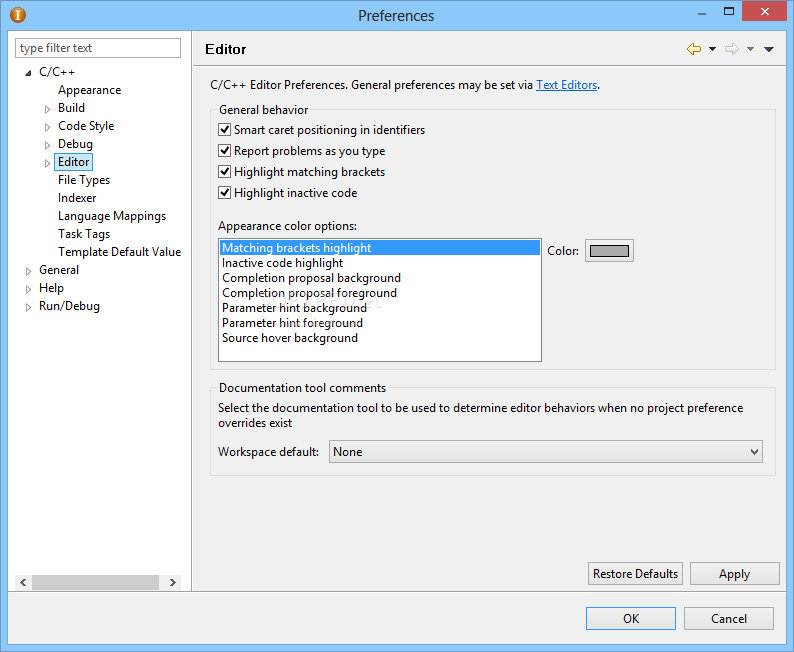Uncheck Highlight matching brackets
794x652 pixels.
(224, 172)
